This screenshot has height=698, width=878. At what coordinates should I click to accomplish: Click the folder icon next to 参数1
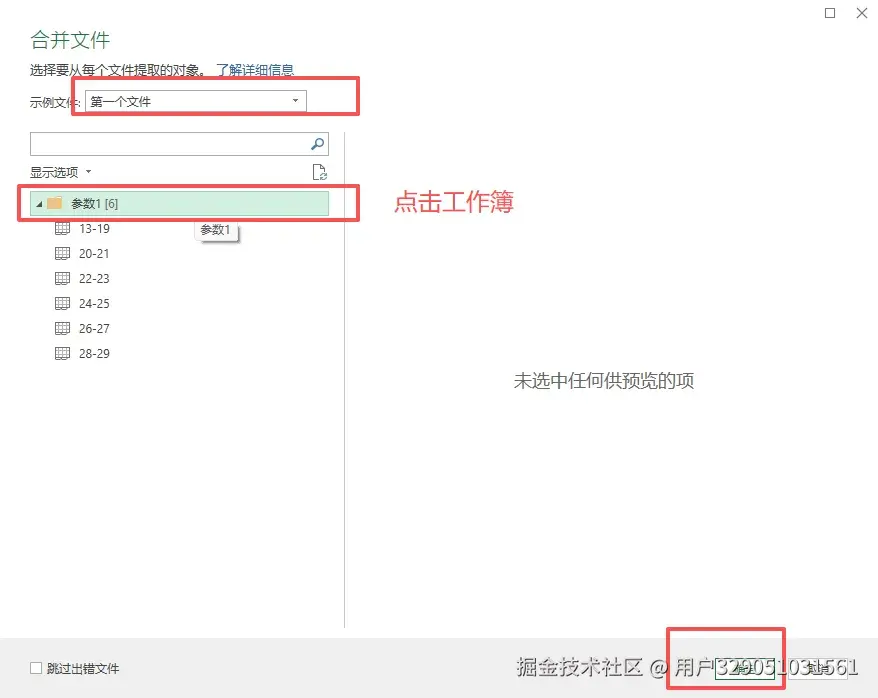tap(52, 202)
